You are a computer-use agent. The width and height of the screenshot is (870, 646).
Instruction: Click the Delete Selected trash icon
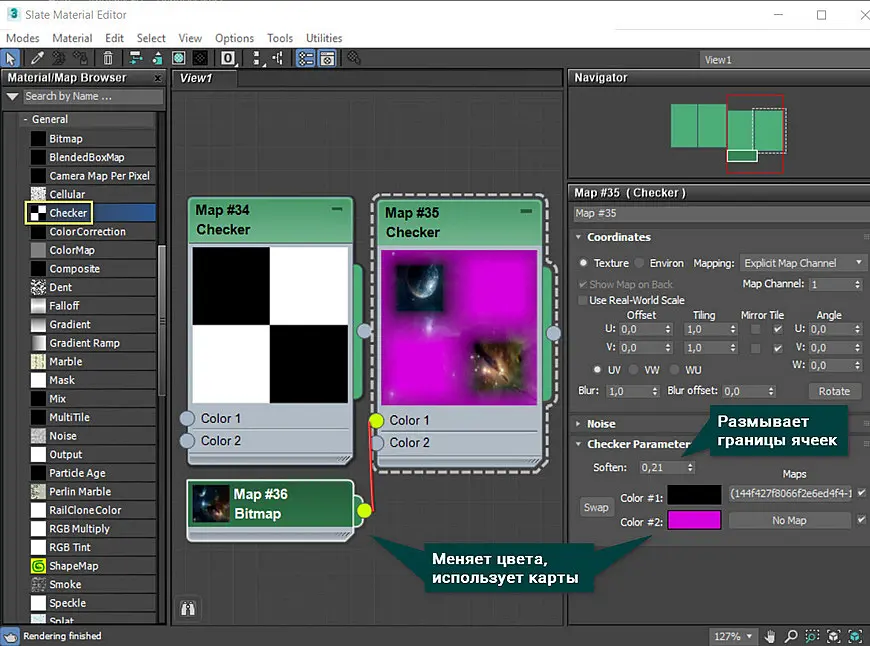pos(108,58)
